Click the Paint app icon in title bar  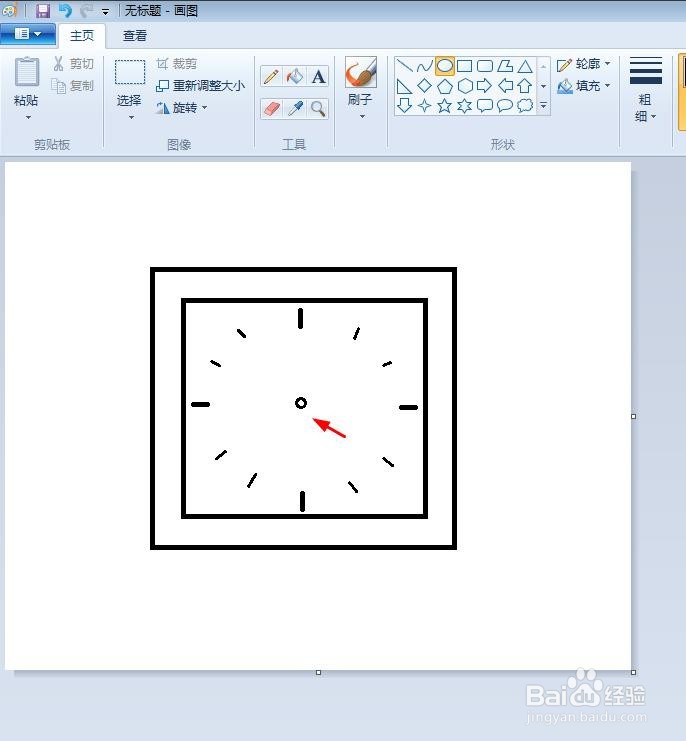(x=10, y=10)
